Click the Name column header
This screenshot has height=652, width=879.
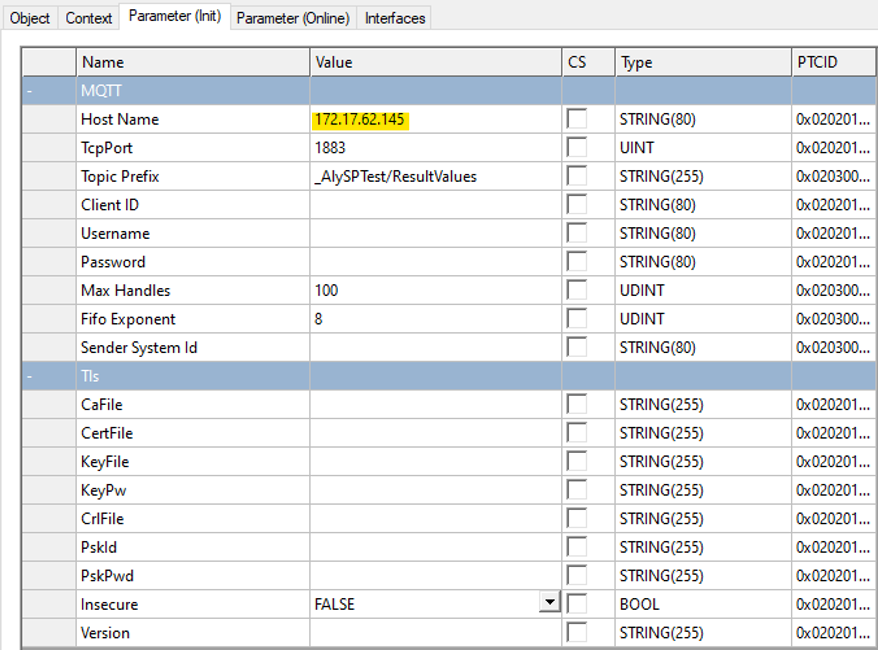click(x=193, y=62)
